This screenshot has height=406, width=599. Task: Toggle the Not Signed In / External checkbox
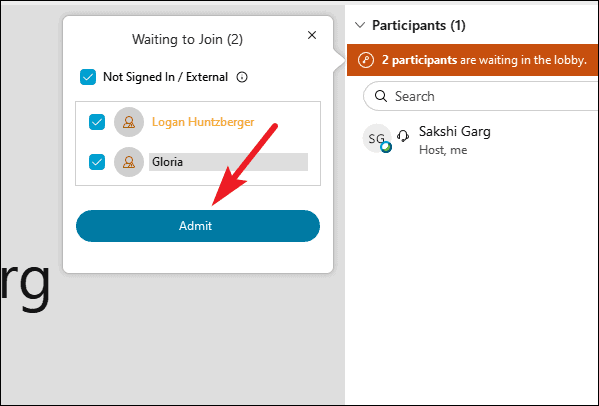[x=88, y=77]
